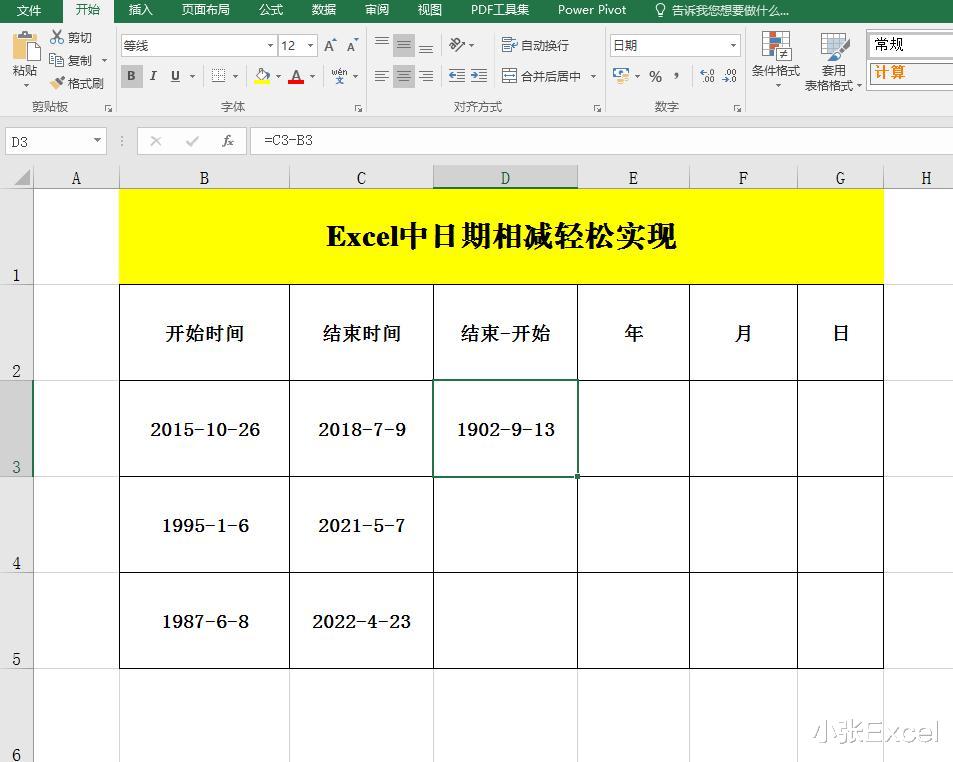The width and height of the screenshot is (953, 762).
Task: Open the 数据 ribbon tab
Action: [324, 10]
